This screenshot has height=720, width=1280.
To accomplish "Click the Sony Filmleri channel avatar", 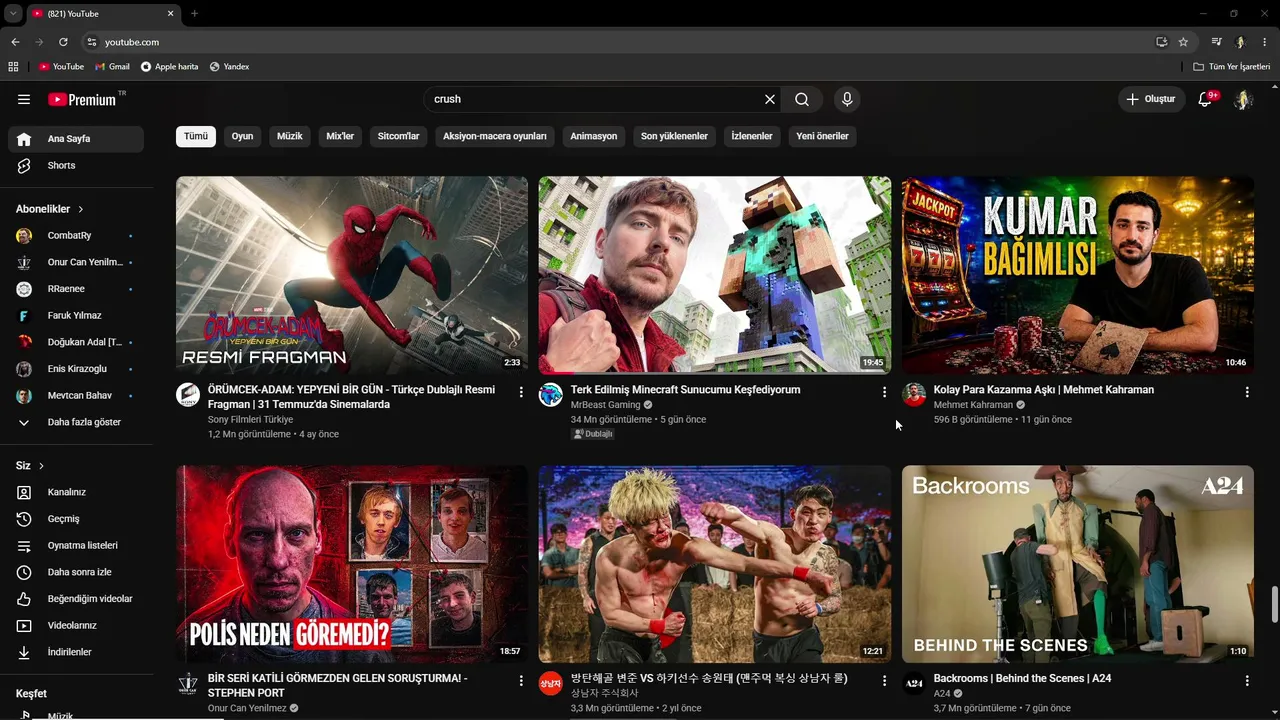I will (188, 395).
